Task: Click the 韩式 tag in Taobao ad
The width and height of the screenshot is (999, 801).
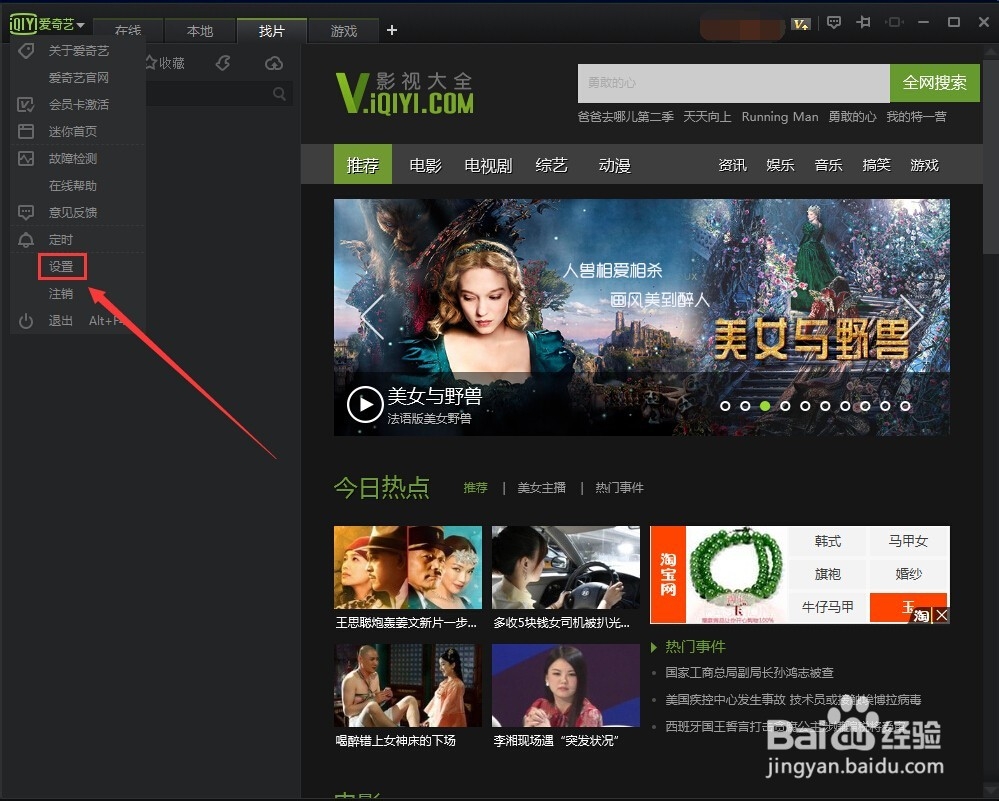Action: (x=828, y=541)
